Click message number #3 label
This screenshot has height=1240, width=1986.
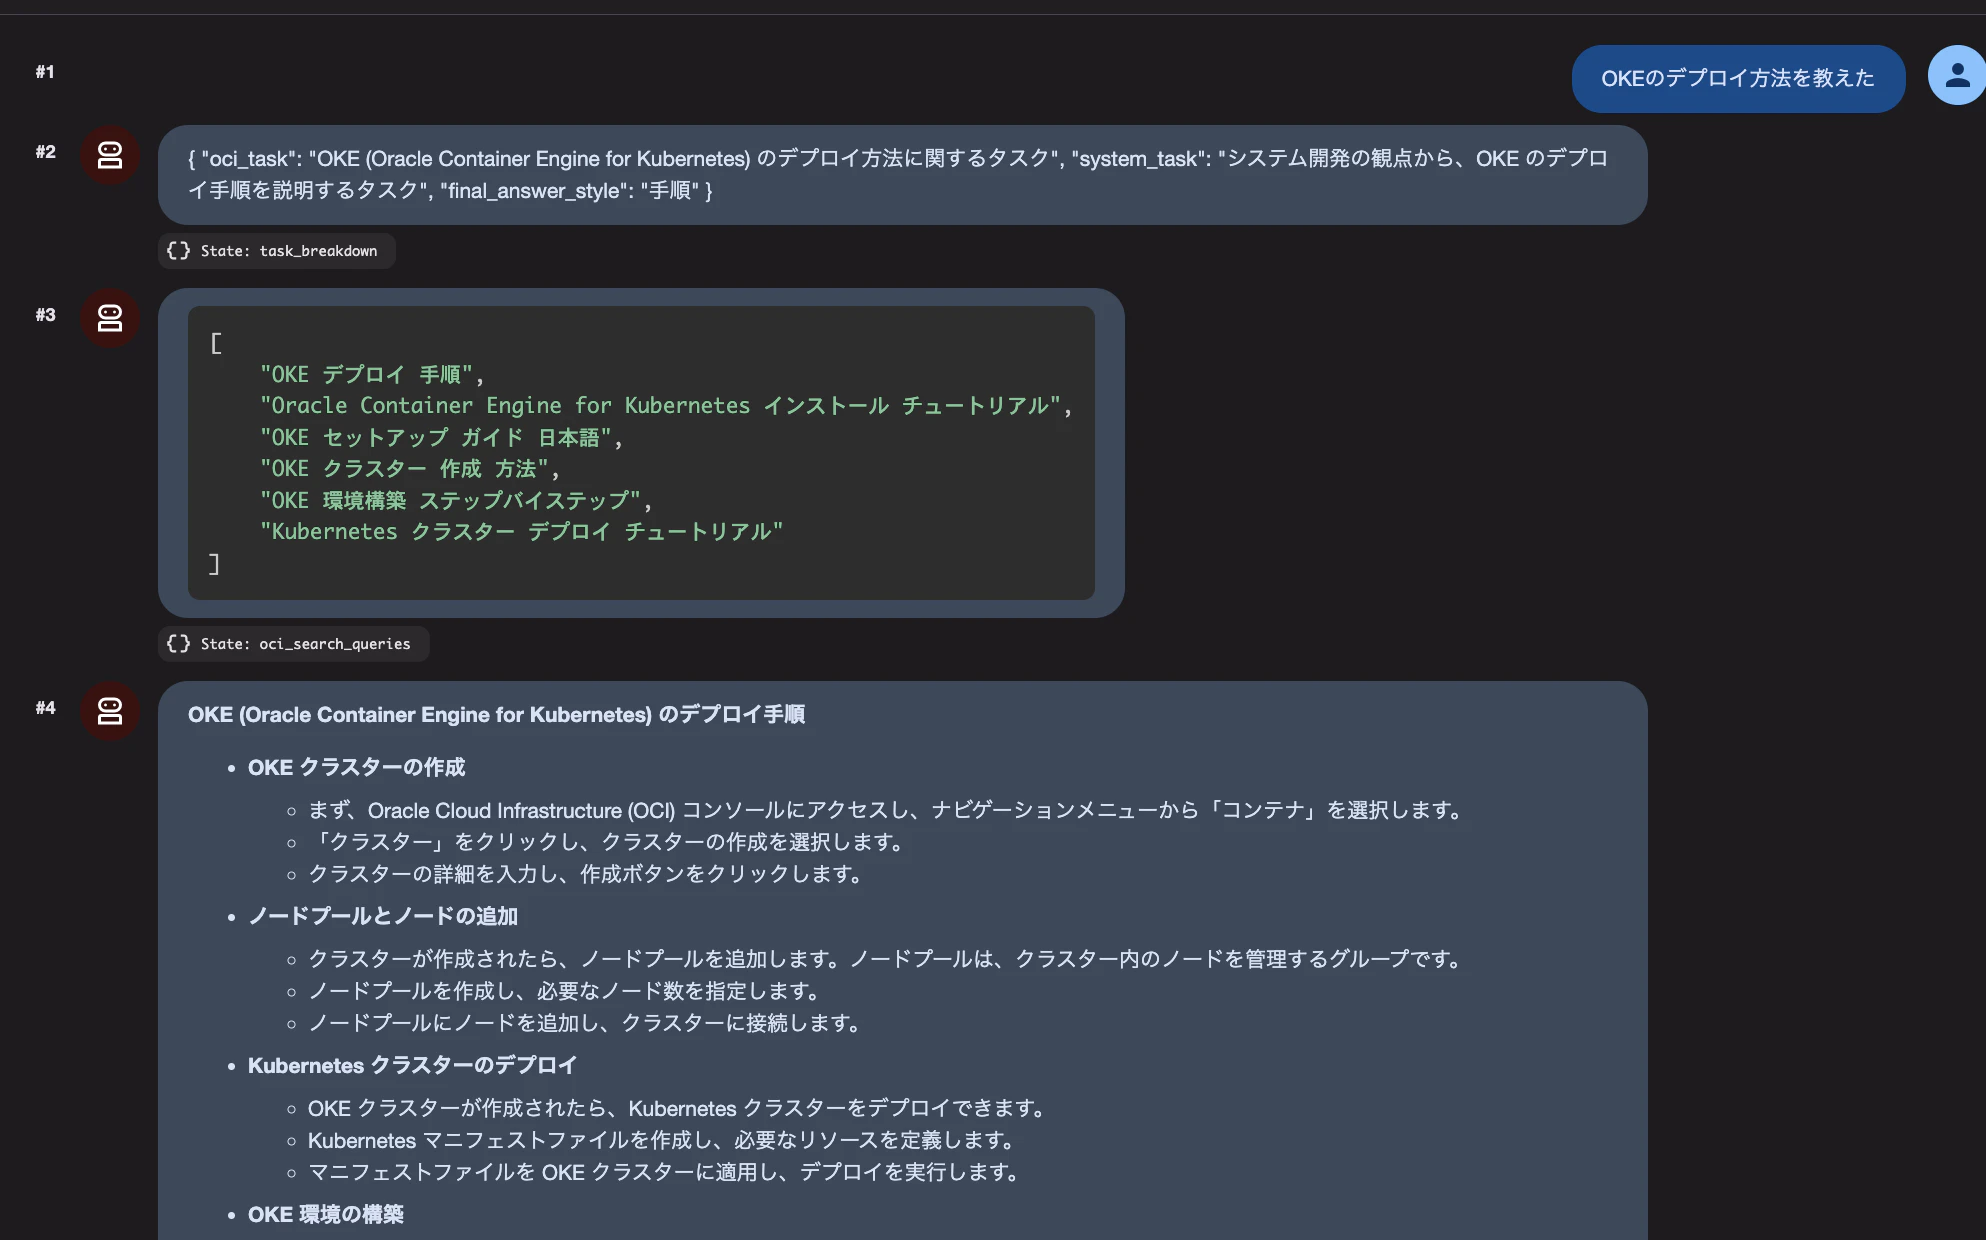click(45, 315)
